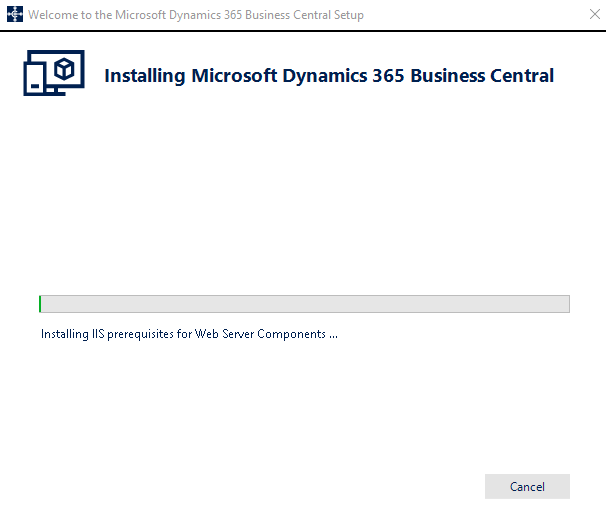Click the tower device part of installer icon
The width and height of the screenshot is (606, 519).
pos(35,79)
